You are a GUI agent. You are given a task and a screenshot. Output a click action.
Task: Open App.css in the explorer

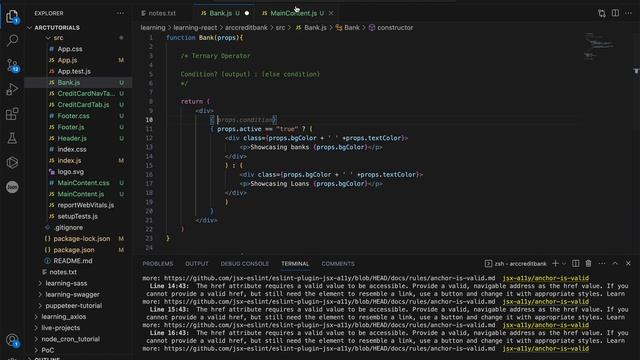coord(70,49)
